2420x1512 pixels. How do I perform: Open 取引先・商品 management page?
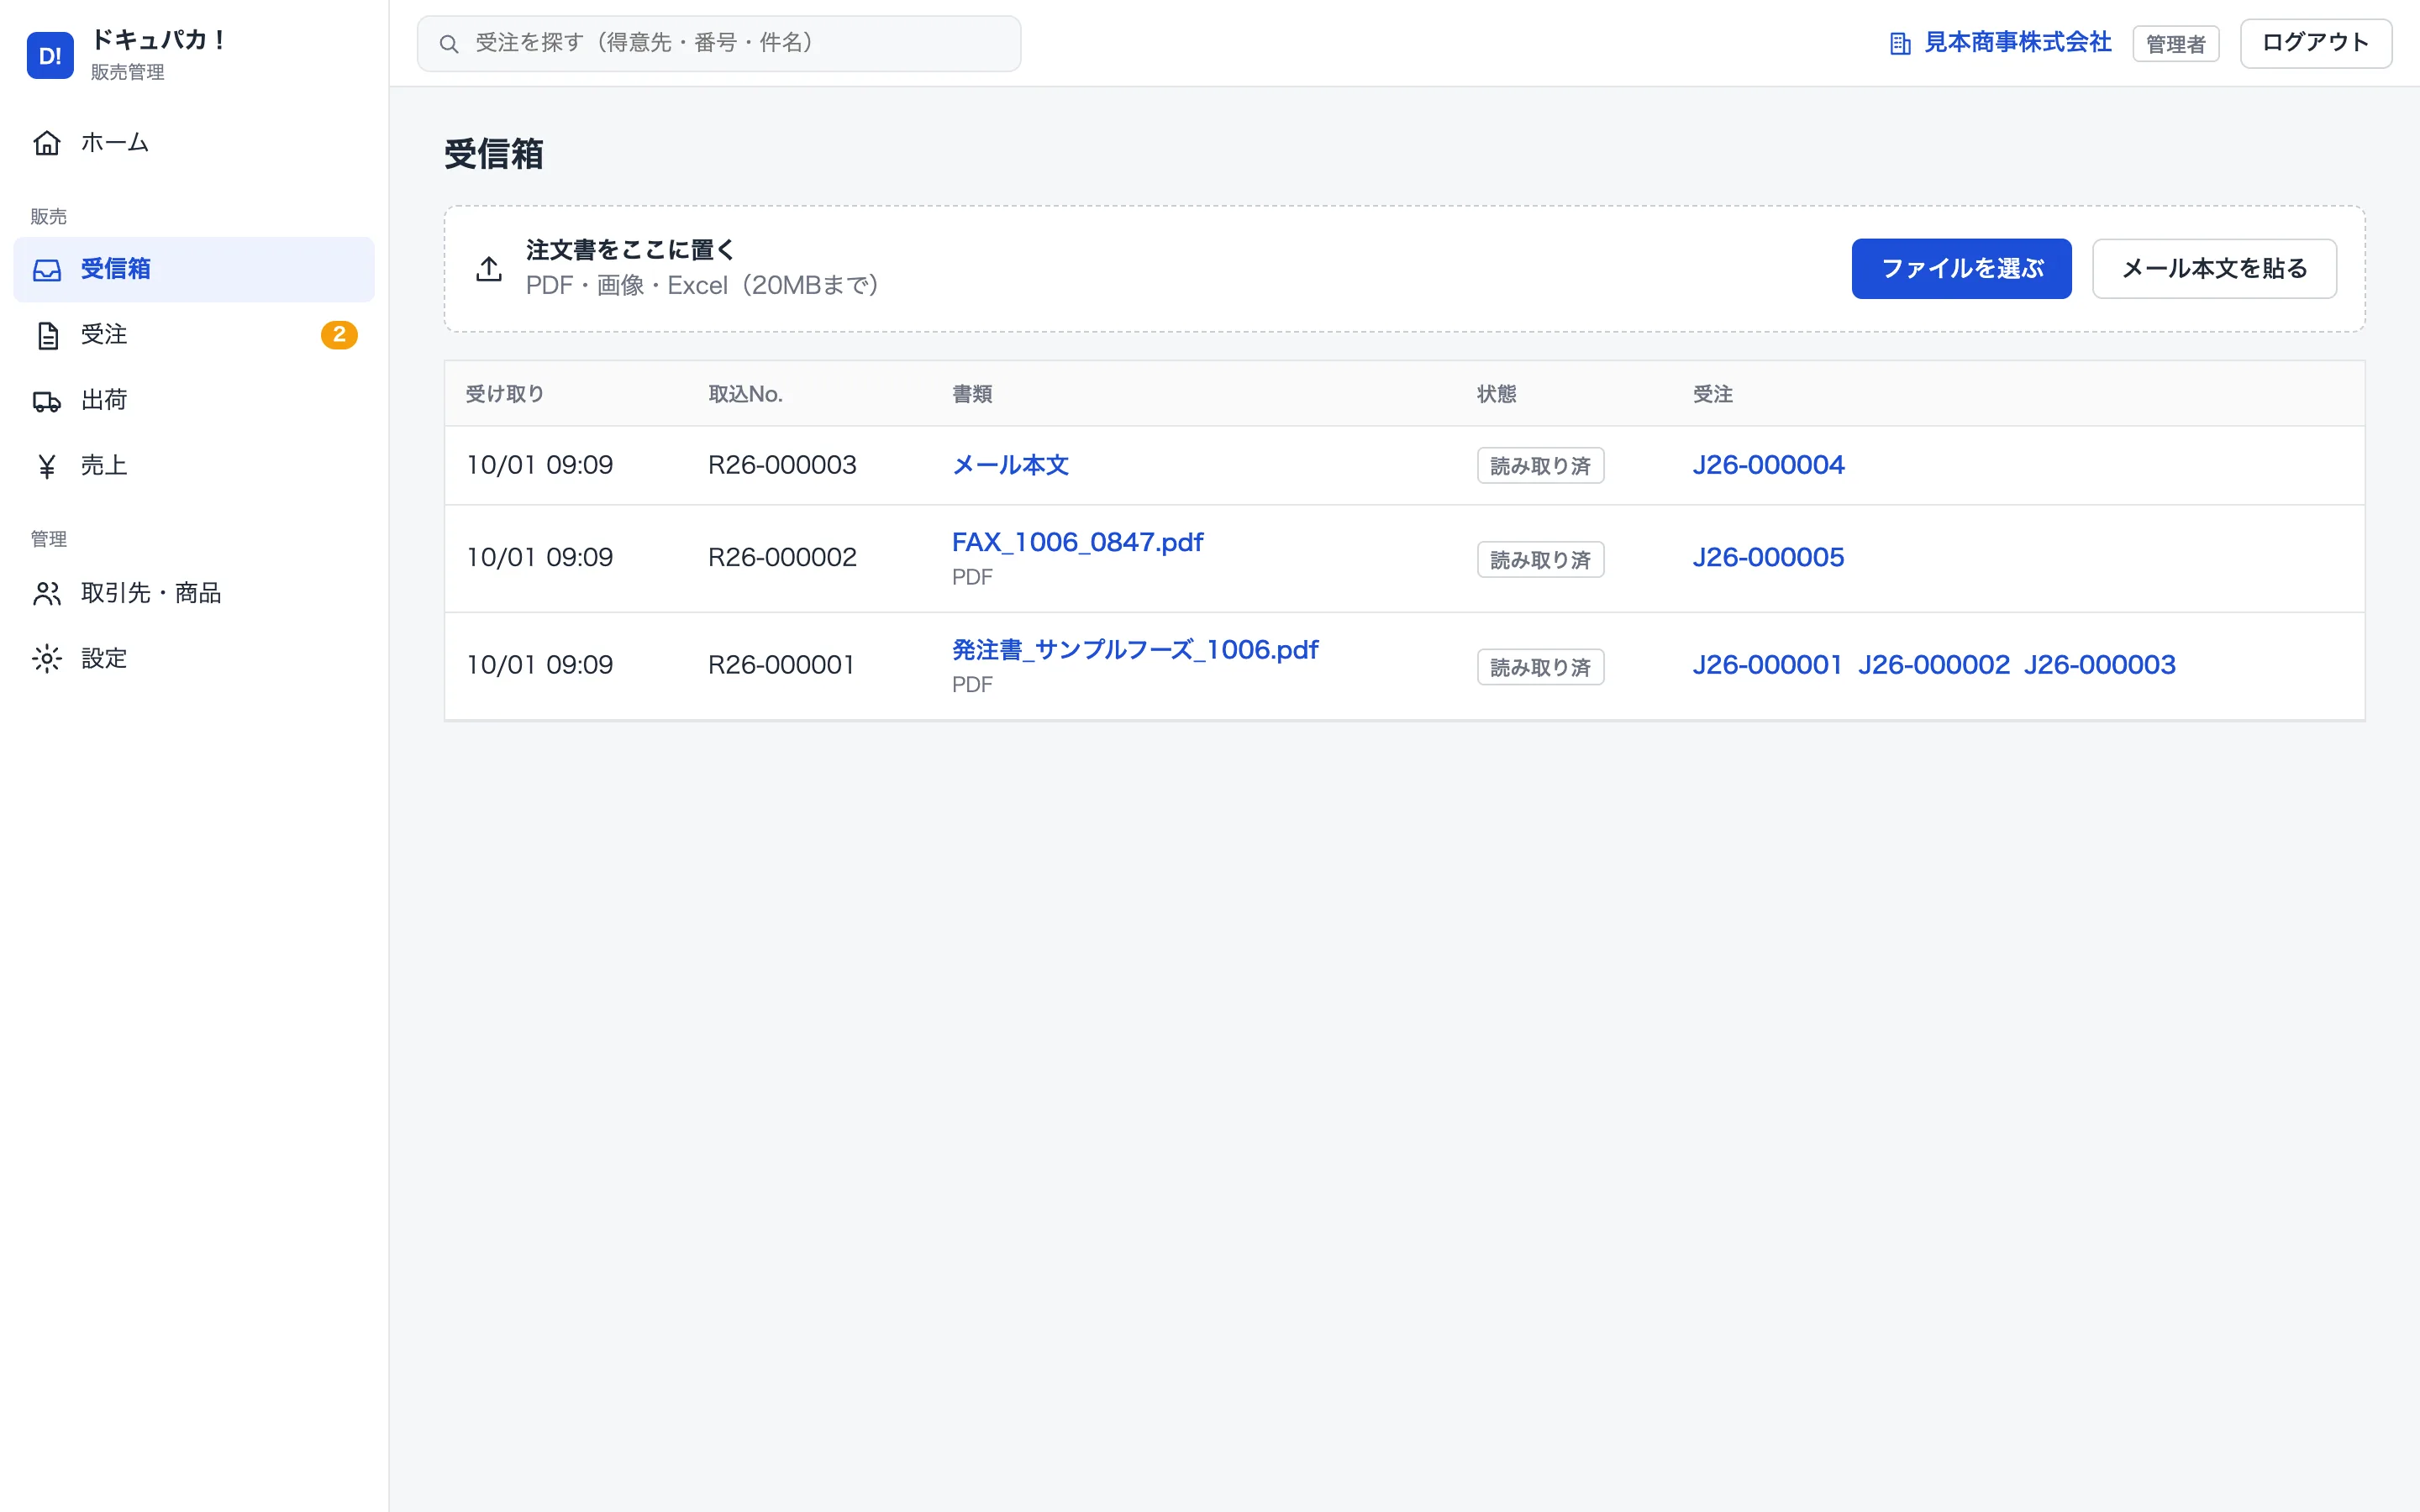194,594
